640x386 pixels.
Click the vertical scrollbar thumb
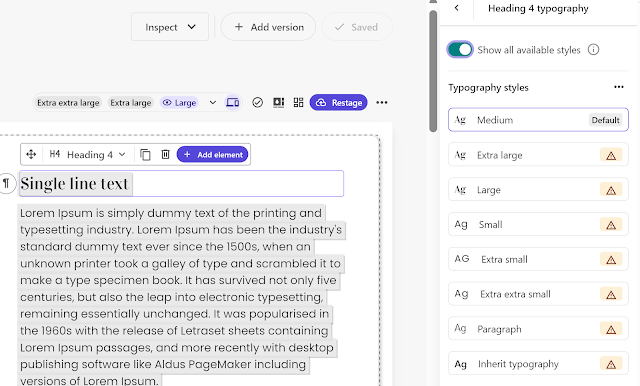coord(433,71)
